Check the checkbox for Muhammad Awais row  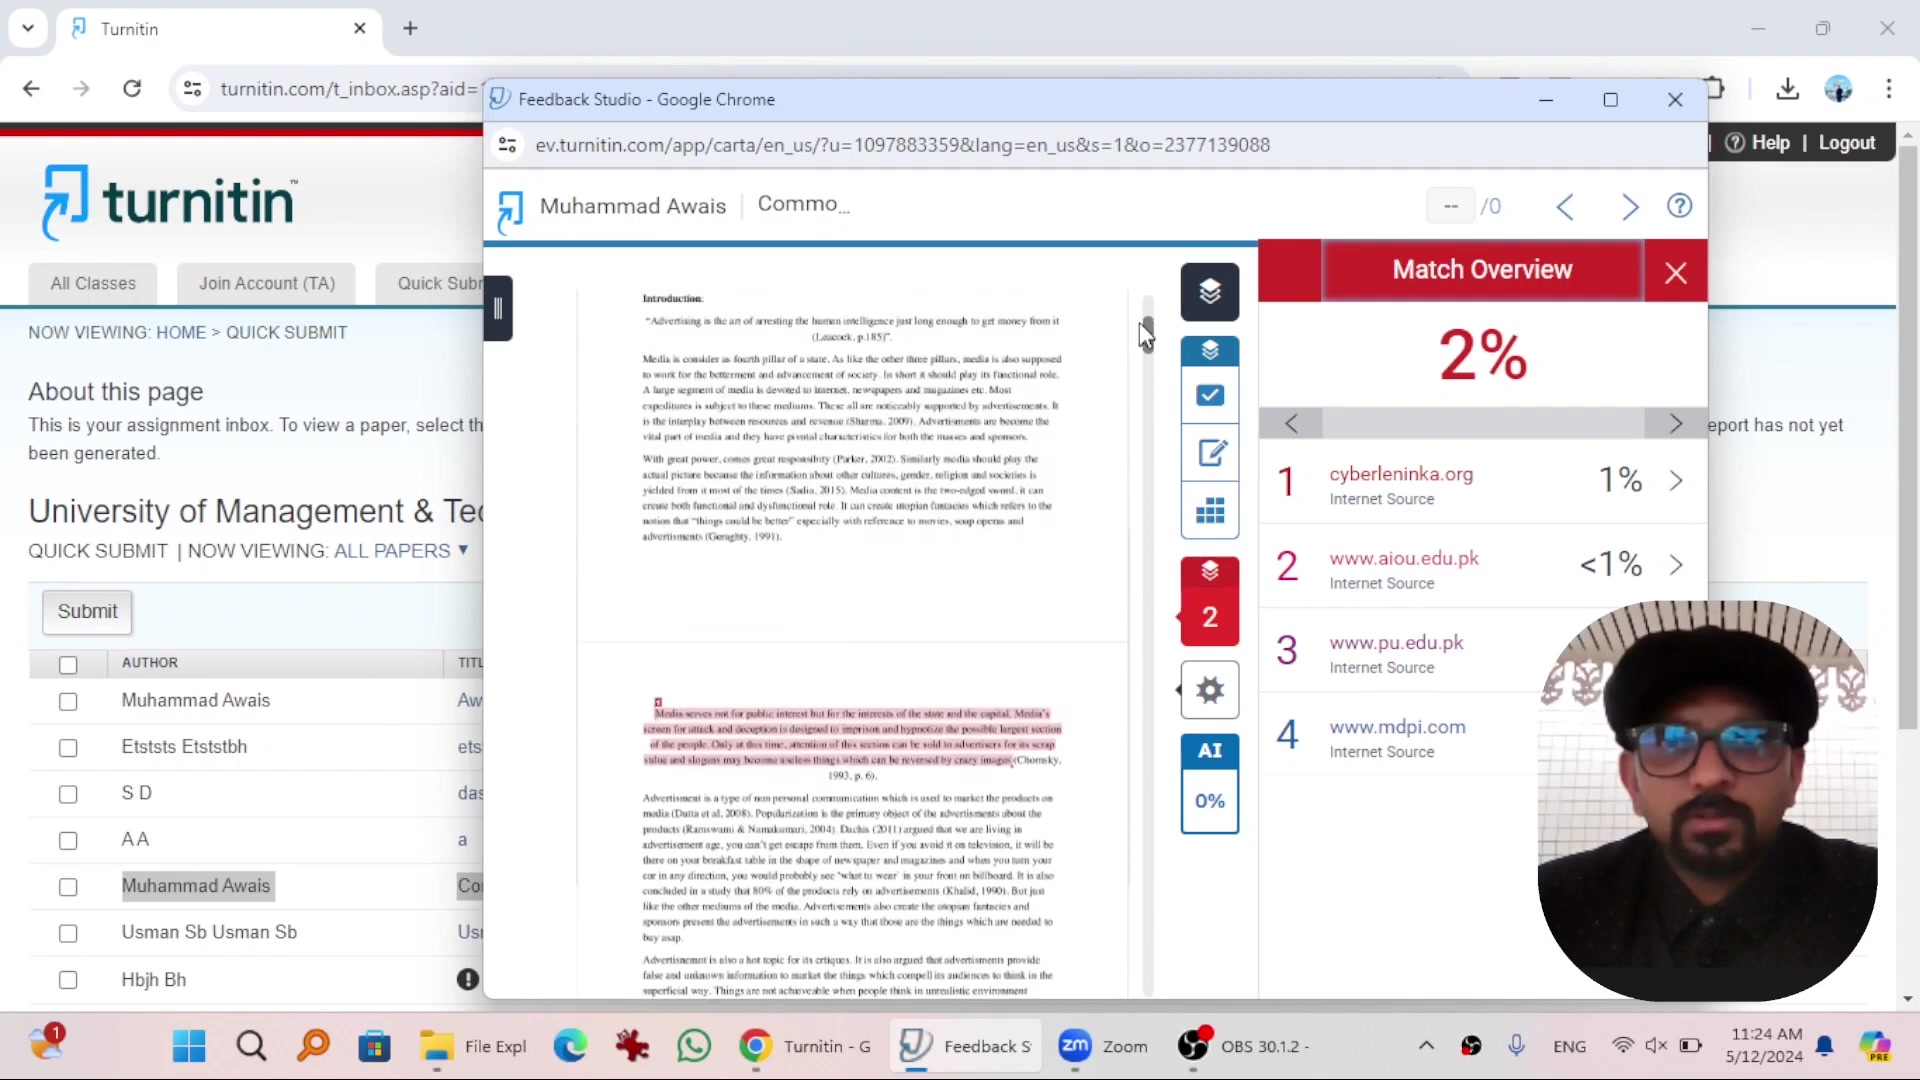click(67, 701)
